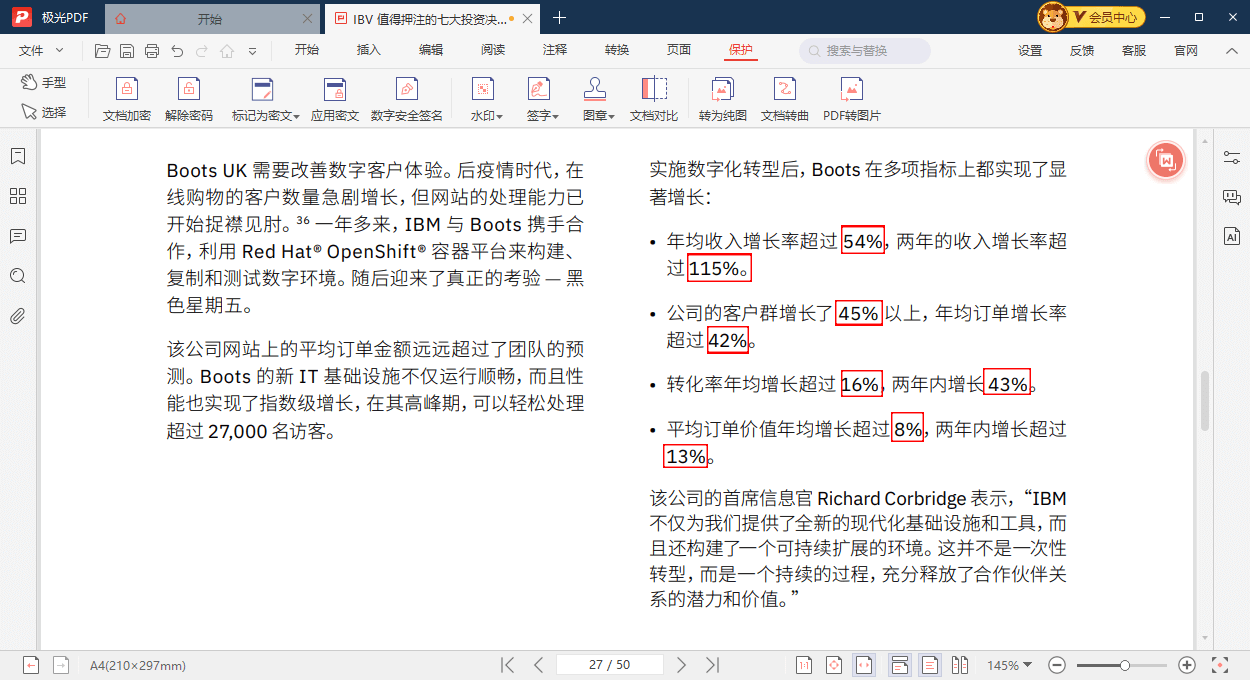Open 反馈 feedback link

[1082, 51]
